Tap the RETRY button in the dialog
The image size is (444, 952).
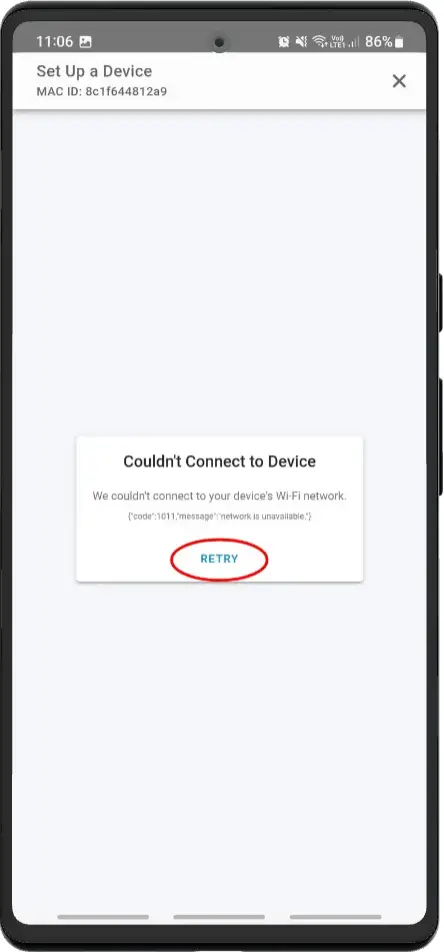pyautogui.click(x=219, y=559)
